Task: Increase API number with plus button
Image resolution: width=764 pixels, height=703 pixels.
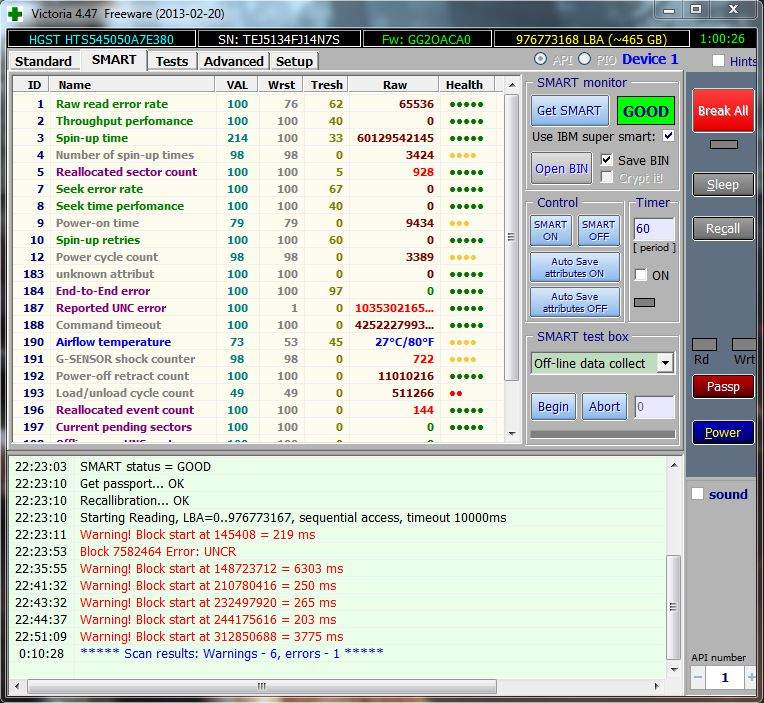Action: (751, 678)
